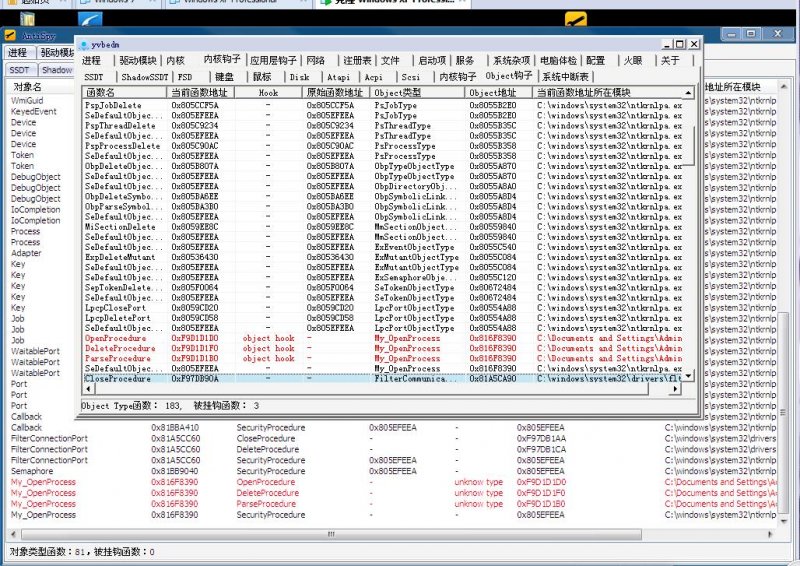This screenshot has height=566, width=800.
Task: Open the 内核钩子 sub-tab beside Scsi
Action: pyautogui.click(x=458, y=77)
